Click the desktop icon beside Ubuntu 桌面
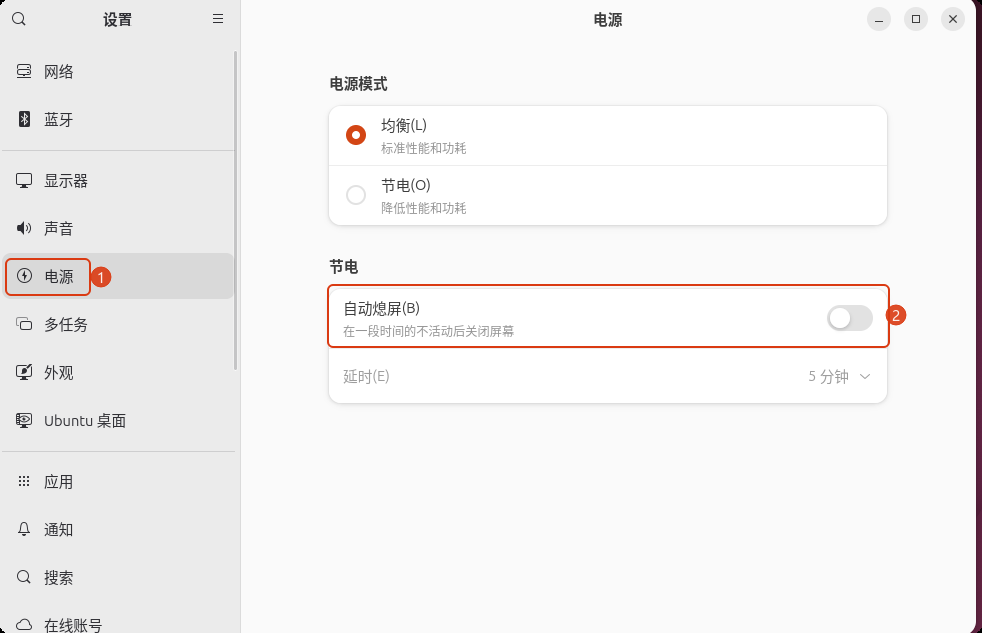 (24, 420)
